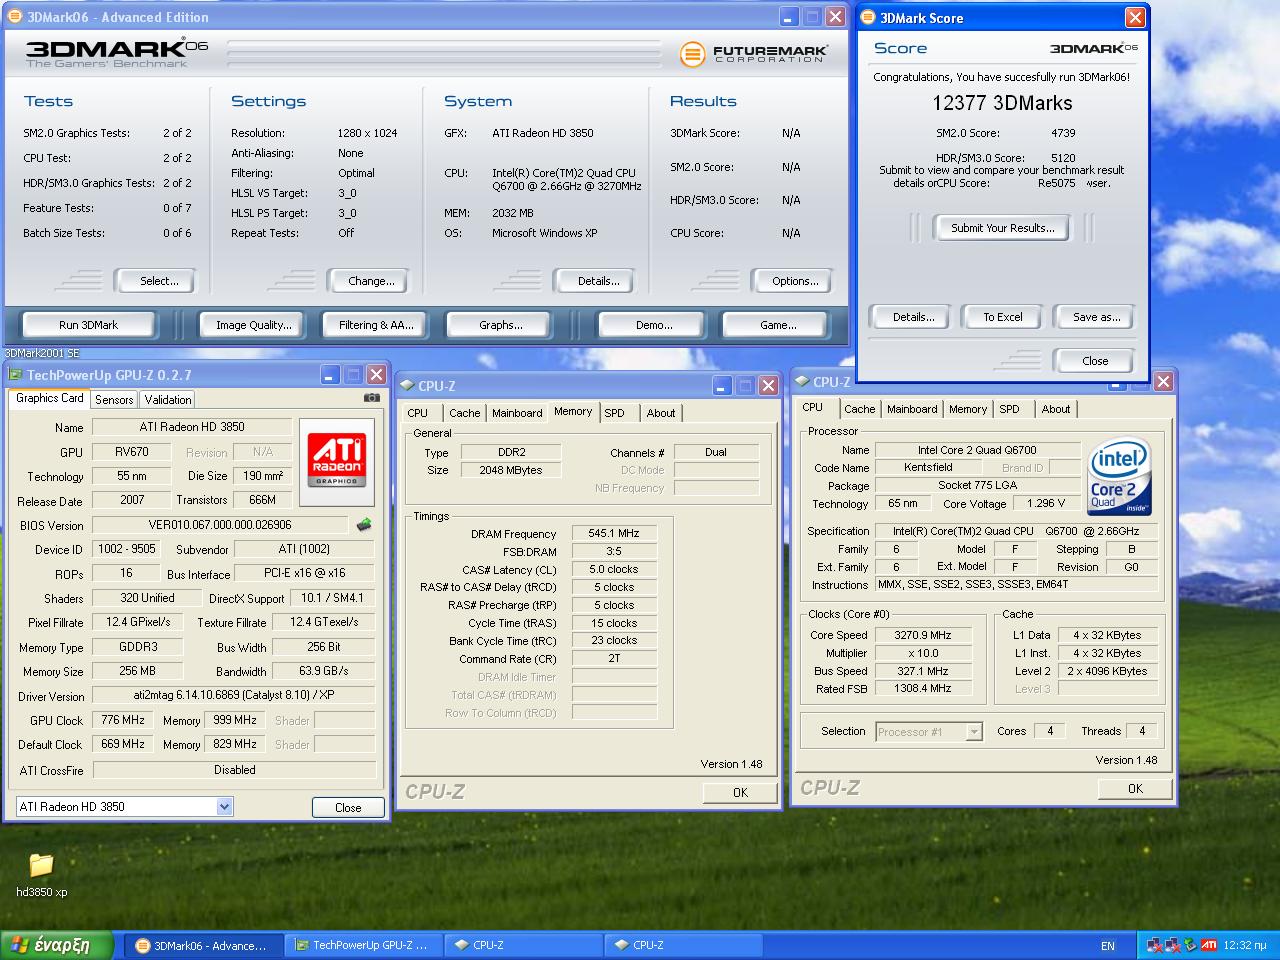Click Save as button in score window

1096,317
